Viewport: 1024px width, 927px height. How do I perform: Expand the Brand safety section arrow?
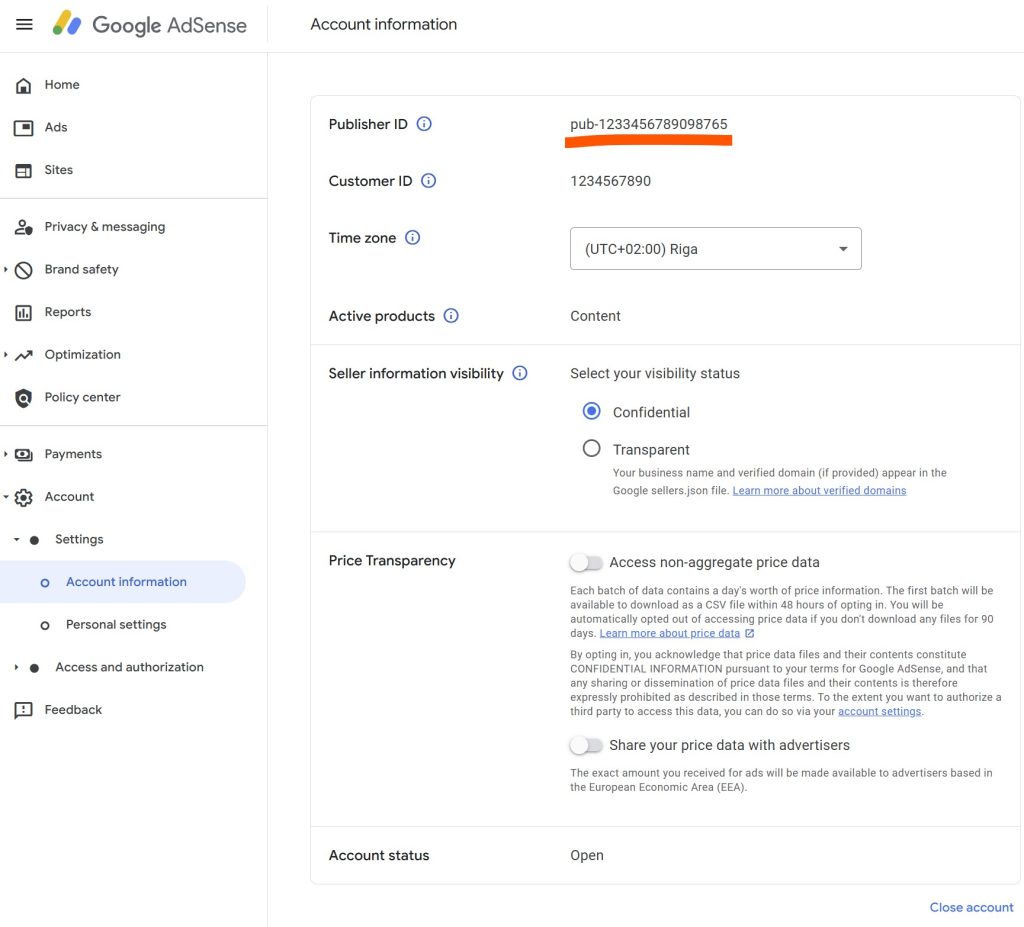click(6, 270)
